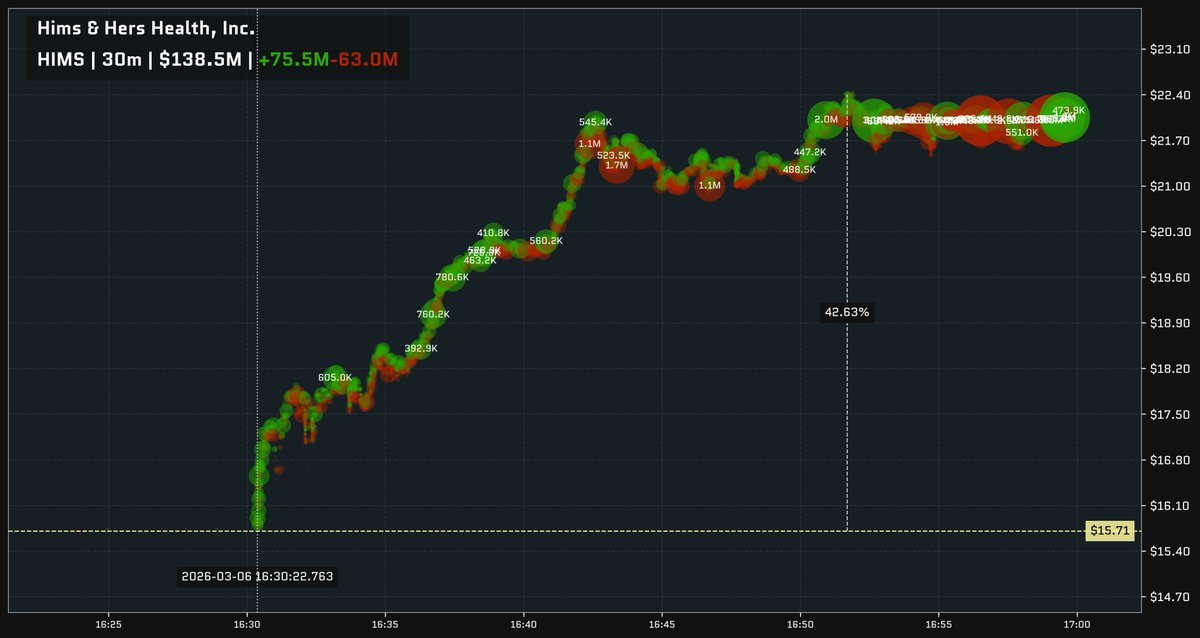Click the $15.71 price level label
Screen dimensions: 1200x638
(1110, 531)
